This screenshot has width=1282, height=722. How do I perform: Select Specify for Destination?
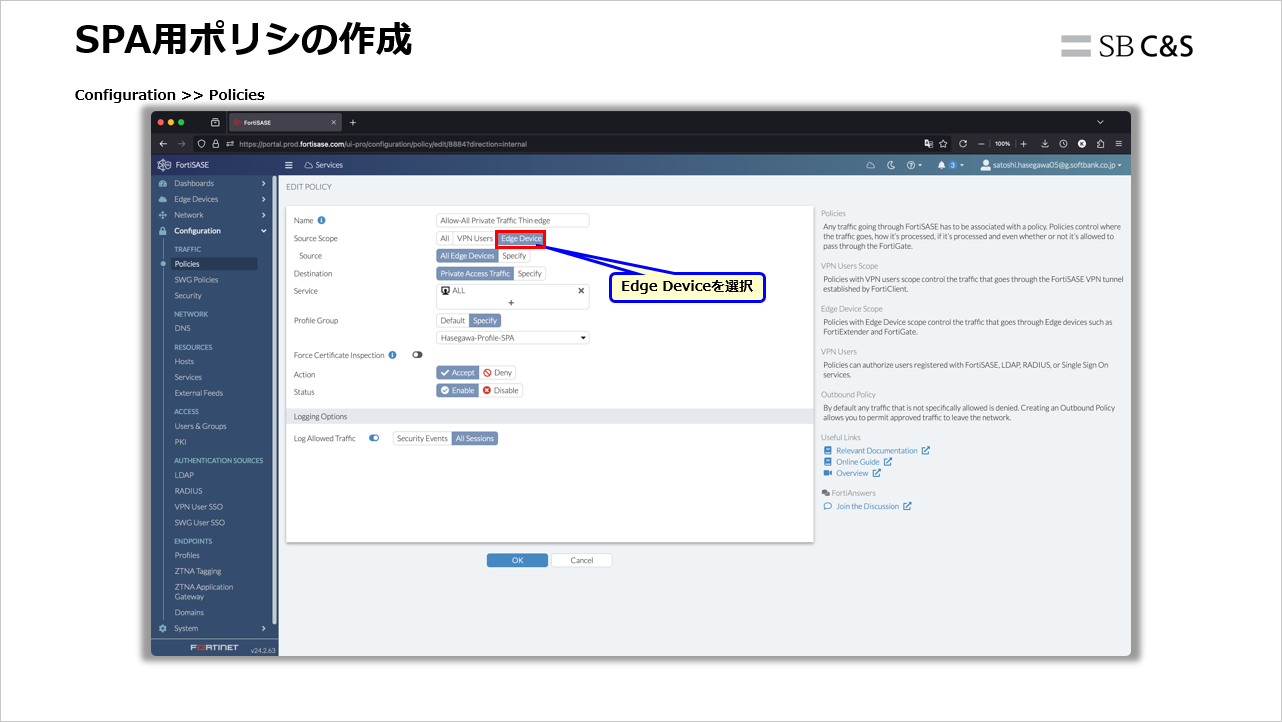530,273
